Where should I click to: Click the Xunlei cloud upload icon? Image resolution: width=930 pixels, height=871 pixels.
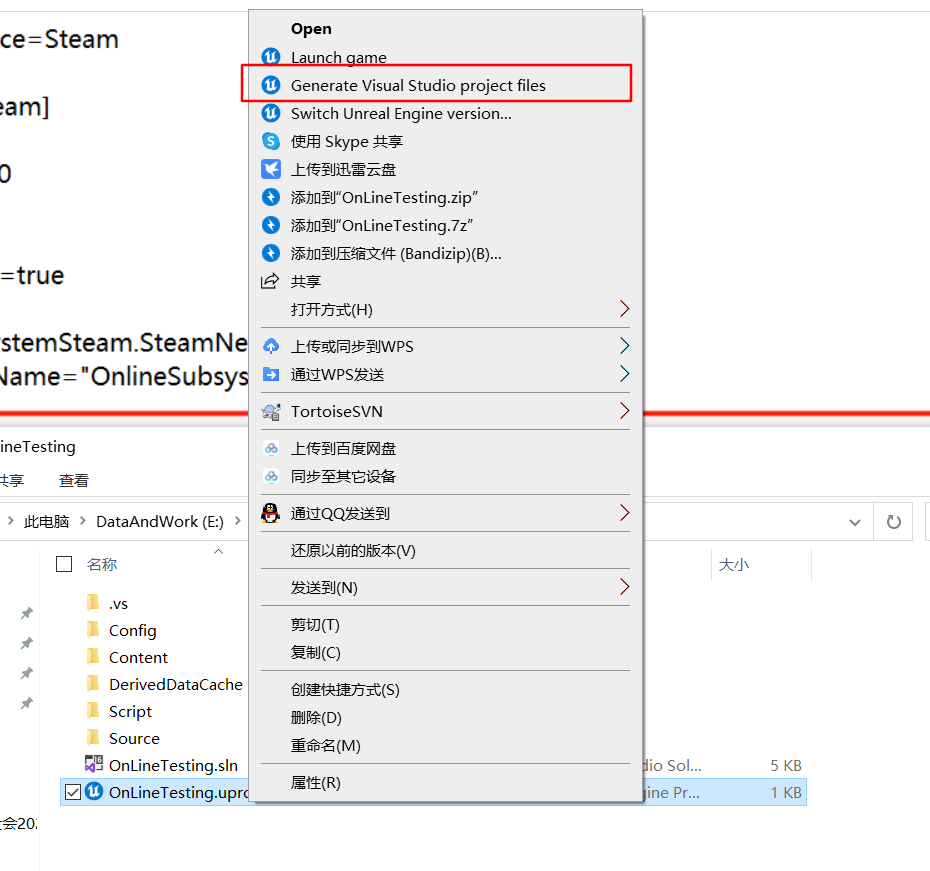(x=270, y=169)
